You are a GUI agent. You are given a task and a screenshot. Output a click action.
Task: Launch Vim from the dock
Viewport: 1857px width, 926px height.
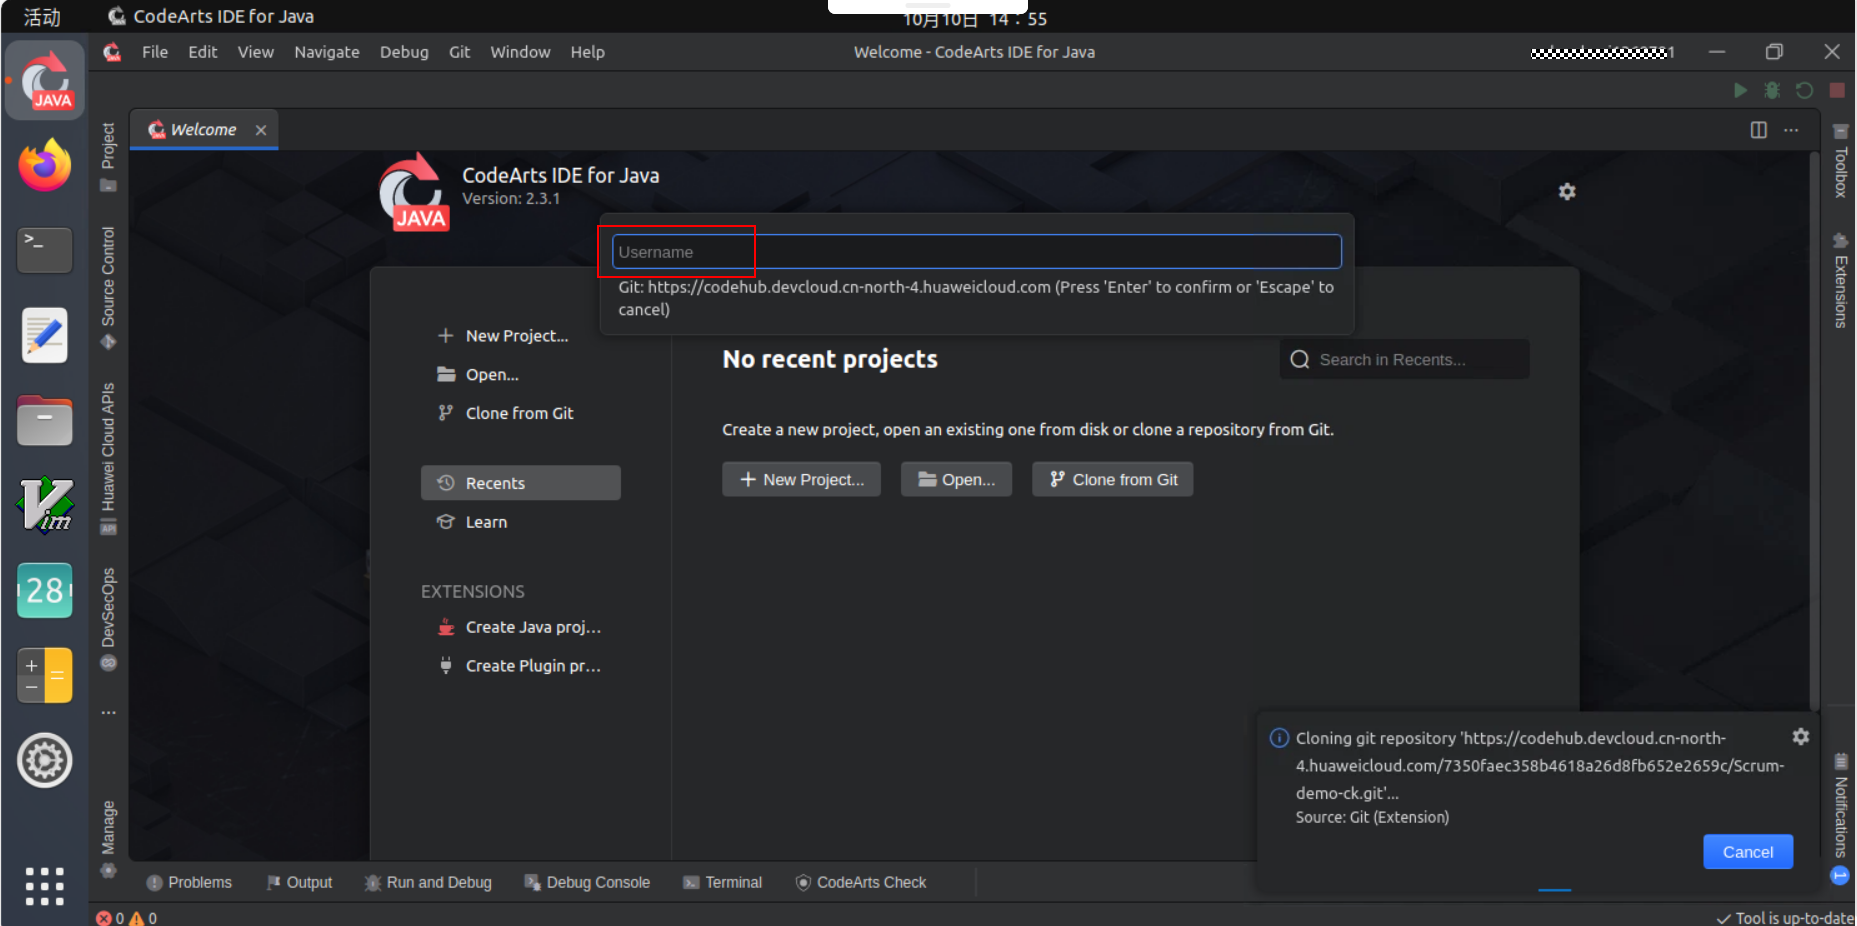(x=45, y=505)
